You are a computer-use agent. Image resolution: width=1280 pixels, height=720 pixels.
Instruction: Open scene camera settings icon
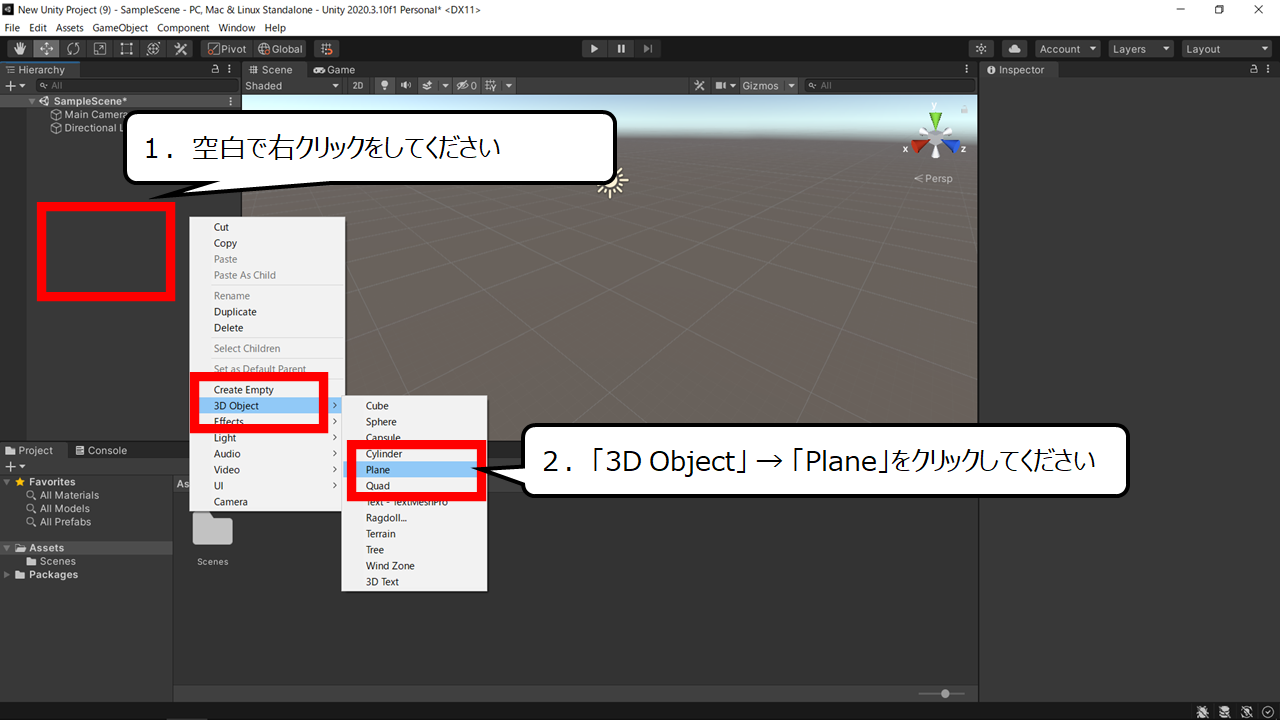pos(720,86)
